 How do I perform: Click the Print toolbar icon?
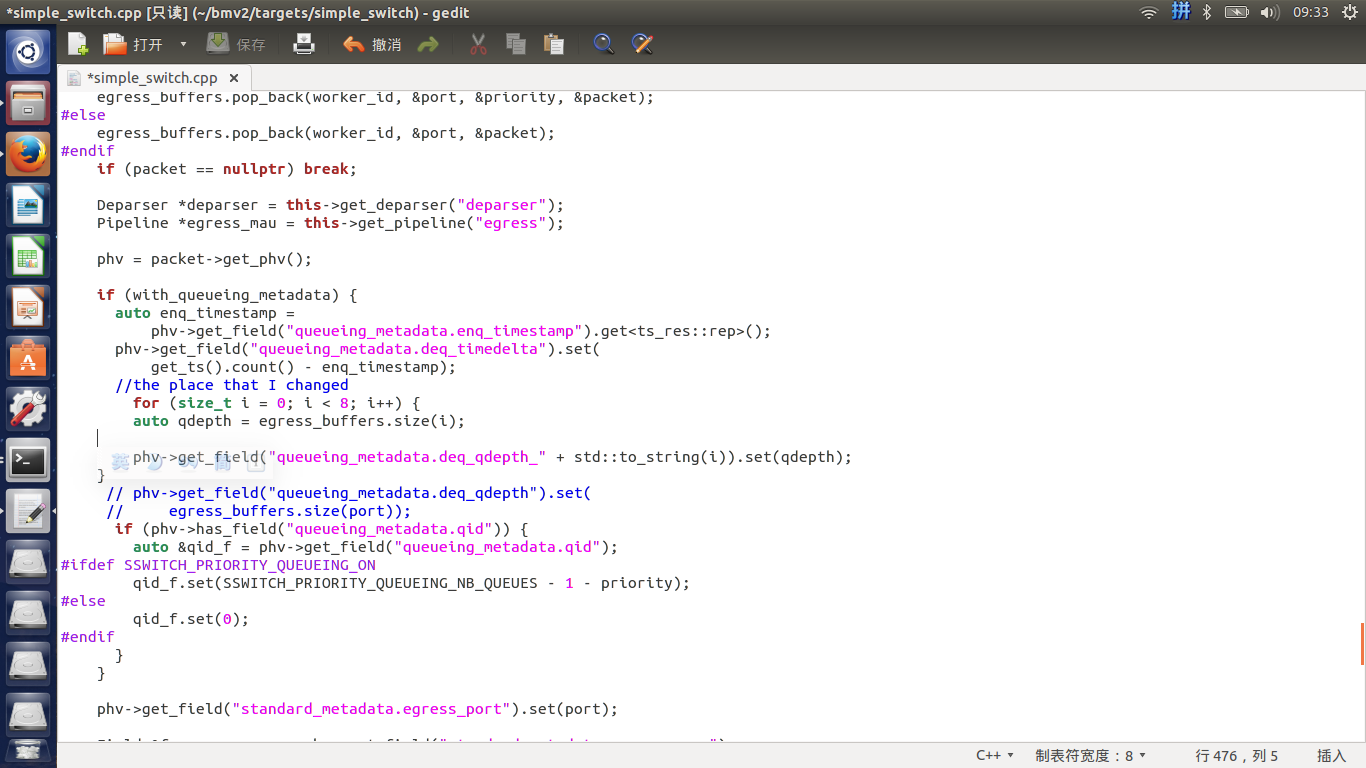click(x=304, y=43)
